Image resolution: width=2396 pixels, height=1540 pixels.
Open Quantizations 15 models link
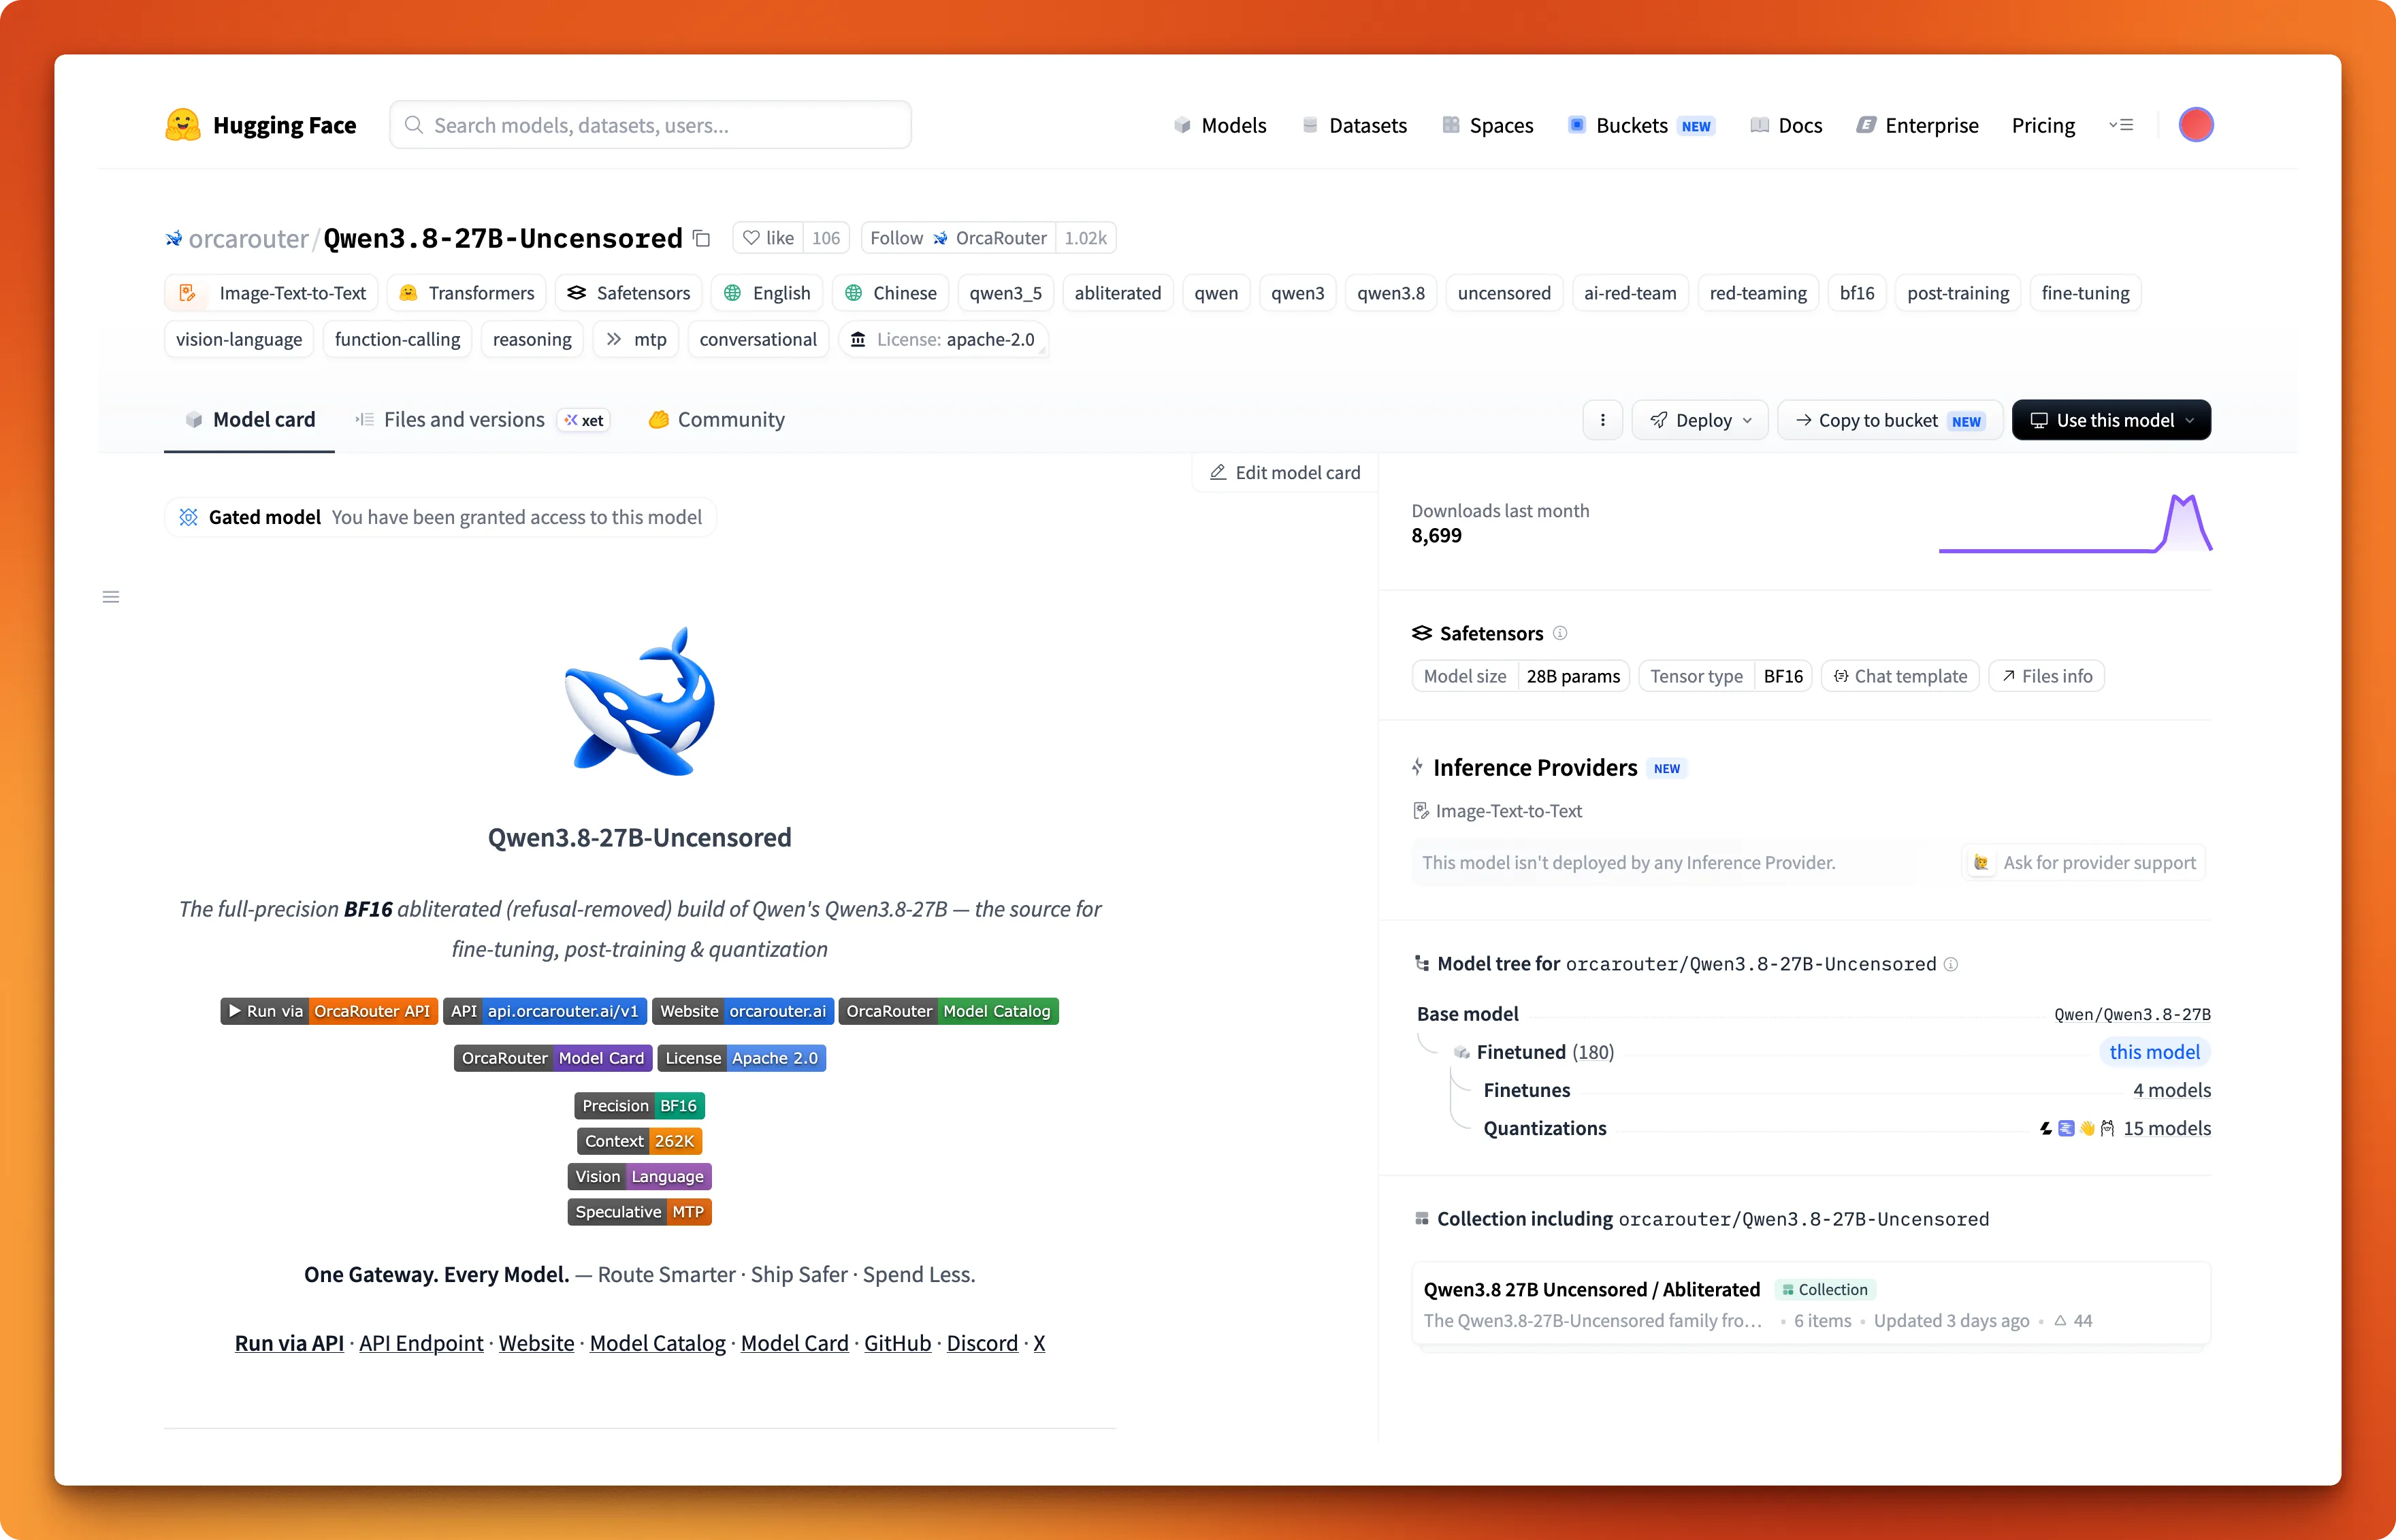pos(2166,1128)
